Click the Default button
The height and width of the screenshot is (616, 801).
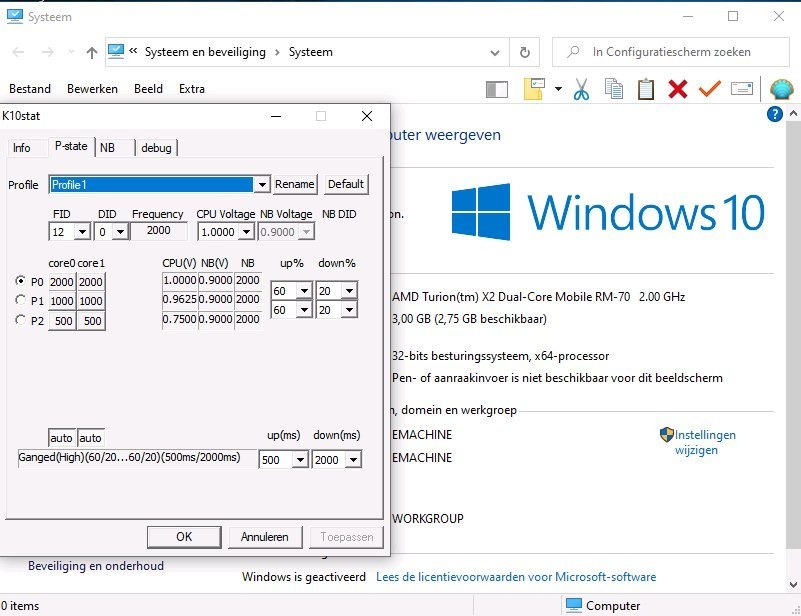pyautogui.click(x=346, y=184)
